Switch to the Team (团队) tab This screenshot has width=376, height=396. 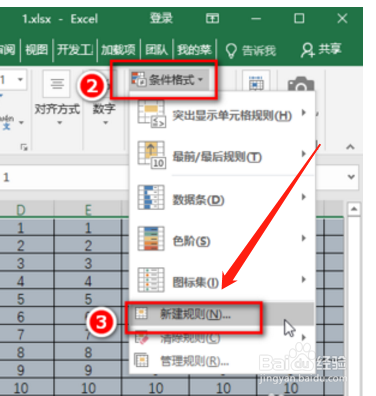point(156,50)
